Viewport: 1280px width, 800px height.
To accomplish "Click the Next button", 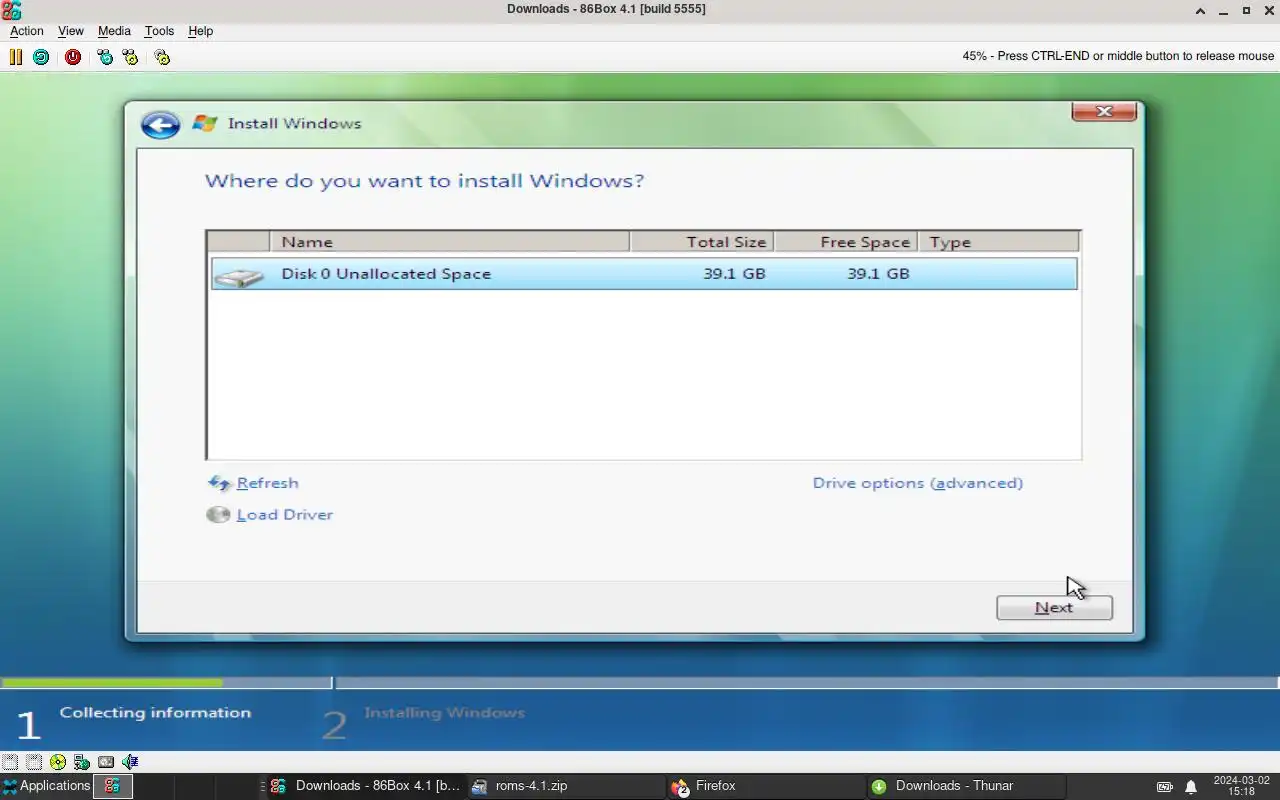I will point(1054,607).
